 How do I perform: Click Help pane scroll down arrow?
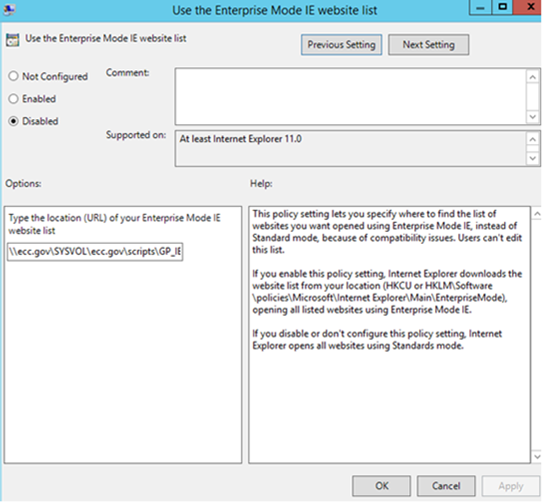pos(537,456)
